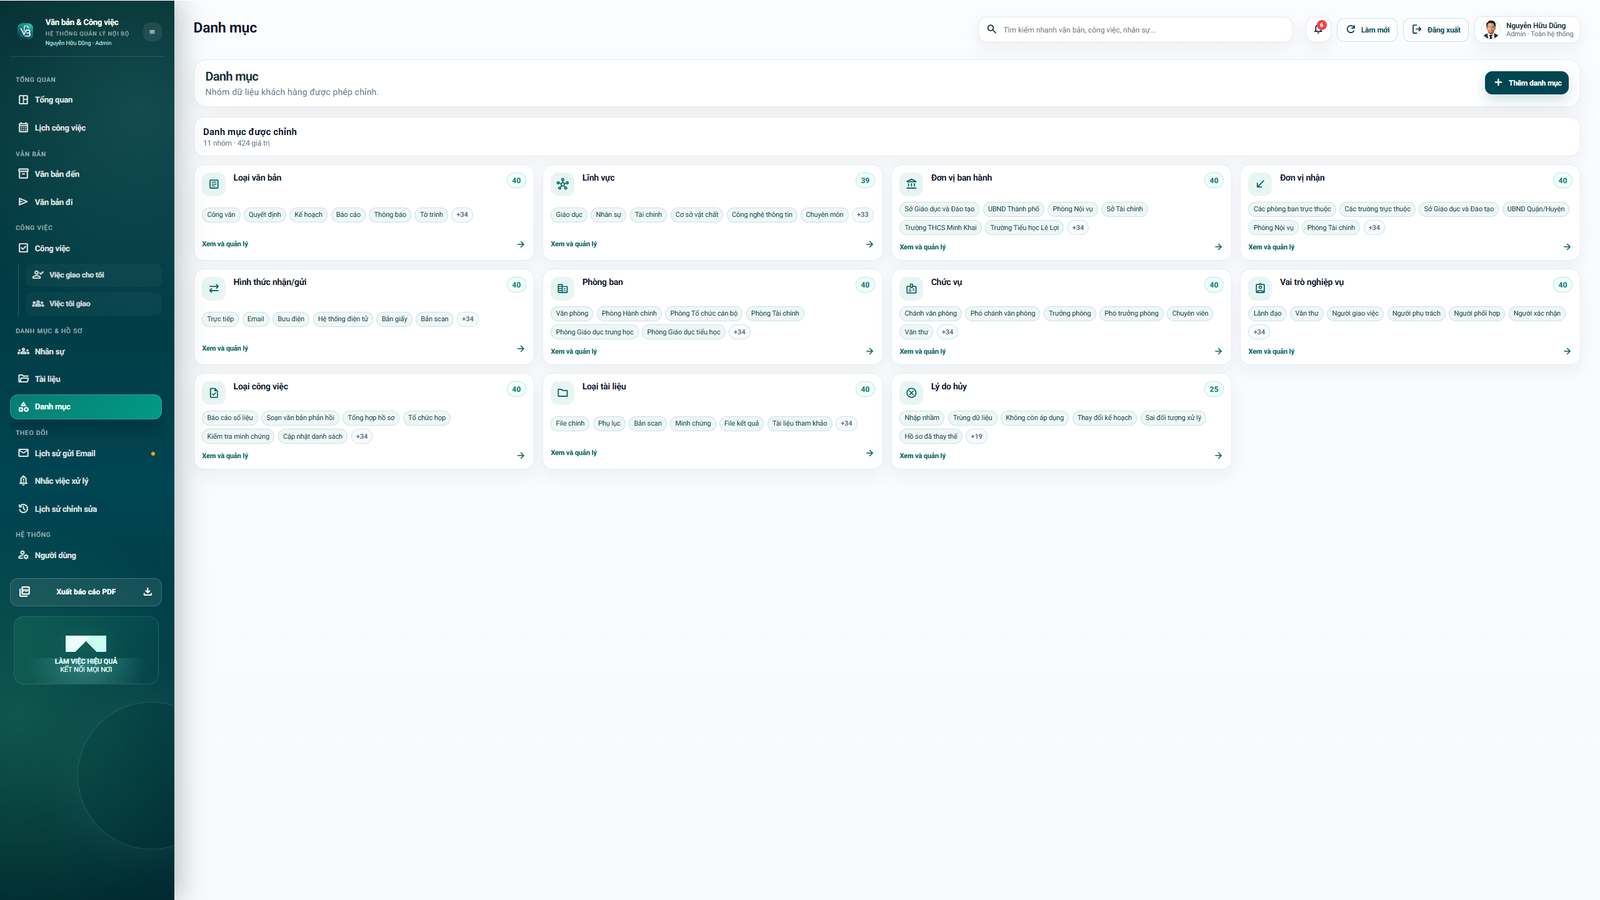
Task: Click Xem và quản lý under Loại công việc
Action: (225, 456)
